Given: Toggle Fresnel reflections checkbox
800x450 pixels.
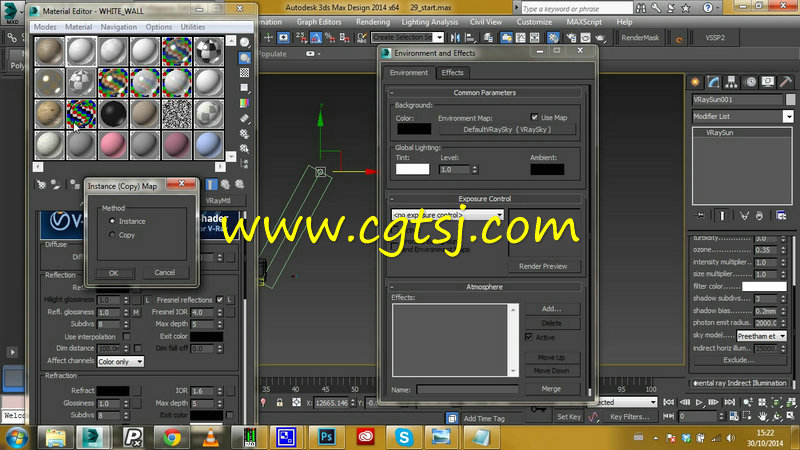Looking at the screenshot, I should 220,299.
